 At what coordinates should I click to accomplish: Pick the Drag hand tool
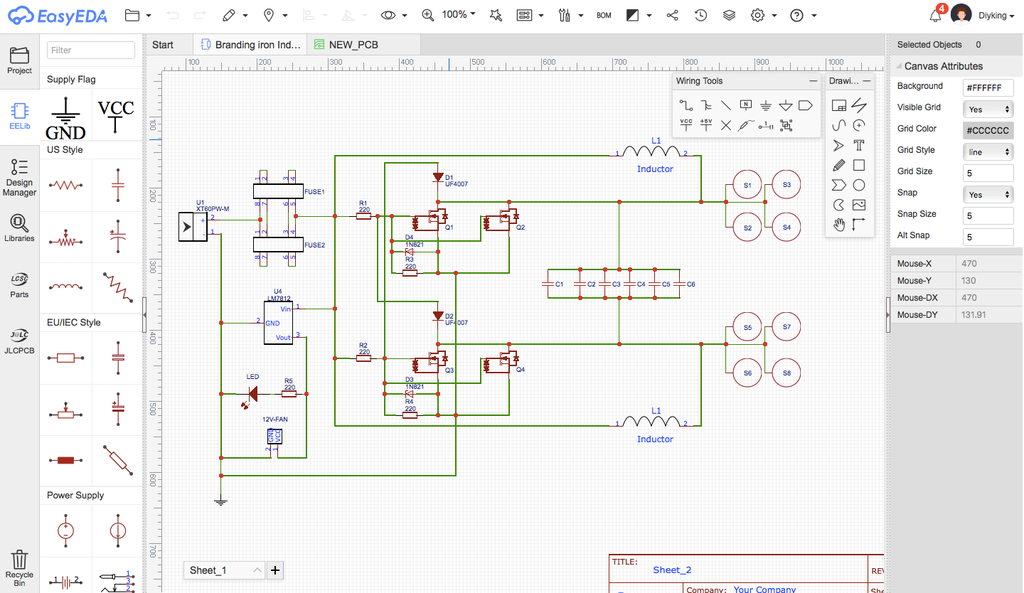[839, 223]
